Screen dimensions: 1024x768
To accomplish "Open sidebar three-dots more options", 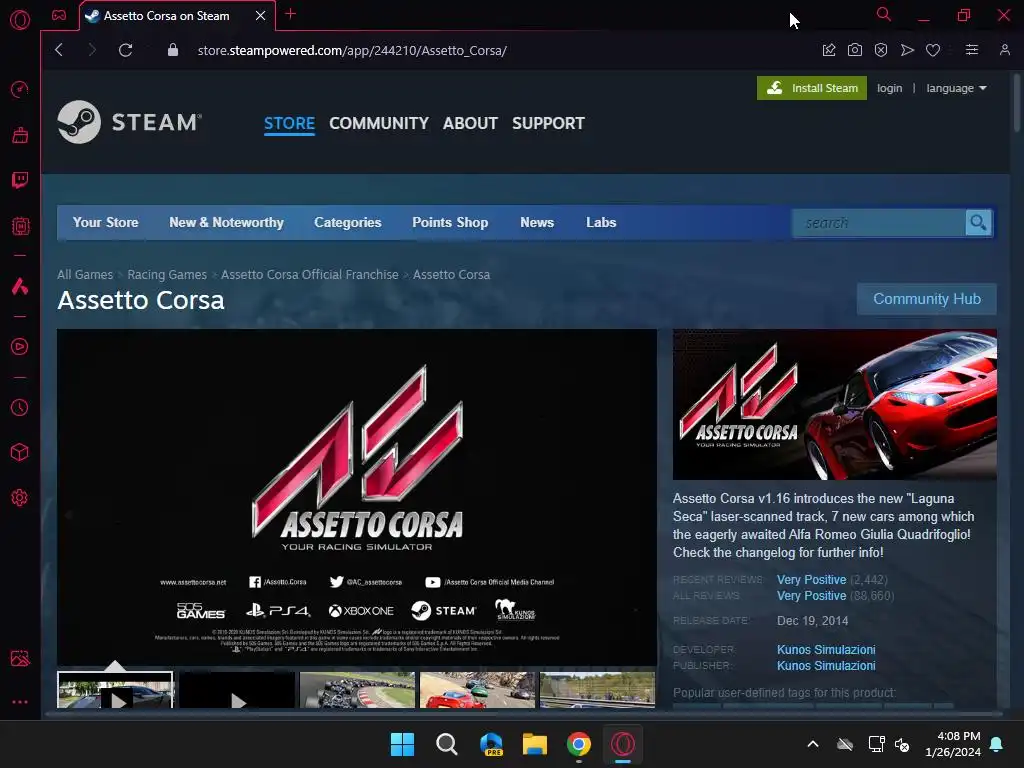I will [x=20, y=702].
